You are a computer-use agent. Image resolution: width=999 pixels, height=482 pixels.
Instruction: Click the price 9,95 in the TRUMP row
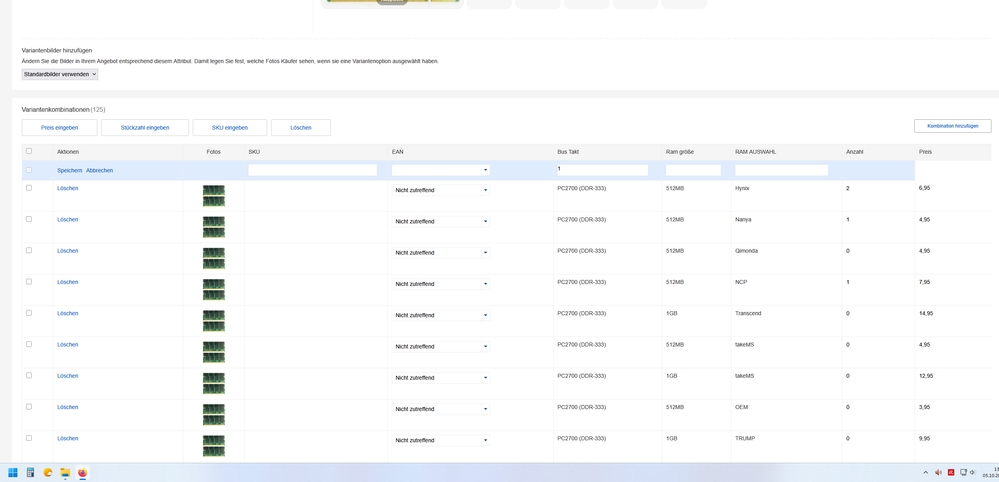[x=924, y=438]
